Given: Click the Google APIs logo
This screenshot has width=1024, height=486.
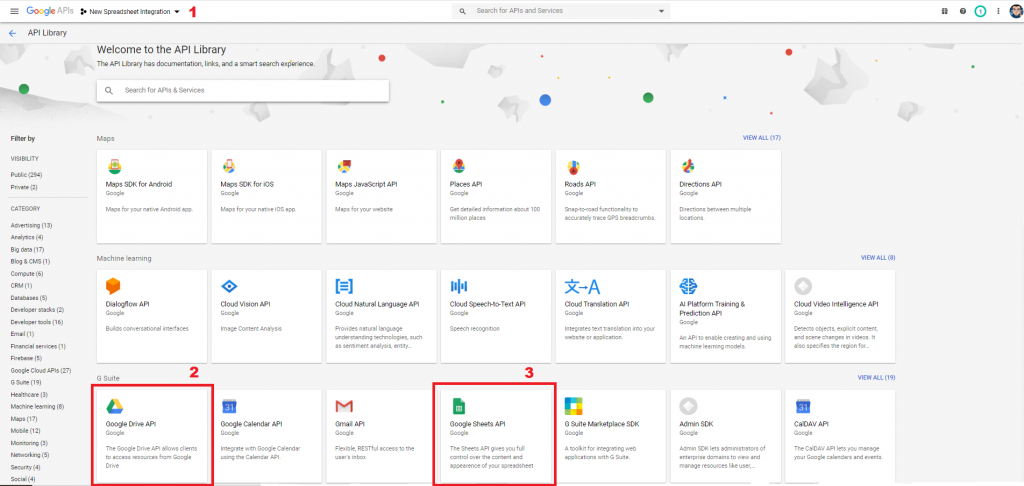Looking at the screenshot, I should [x=50, y=11].
